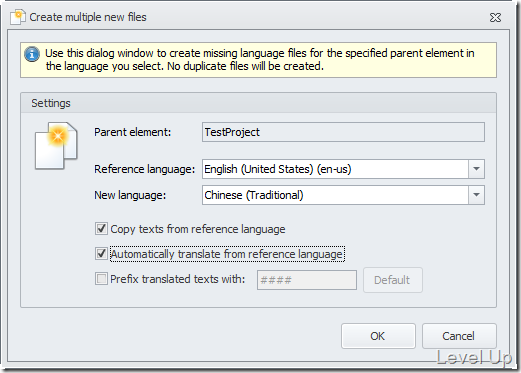
Task: Click the blue info icon in banner
Action: tap(32, 54)
